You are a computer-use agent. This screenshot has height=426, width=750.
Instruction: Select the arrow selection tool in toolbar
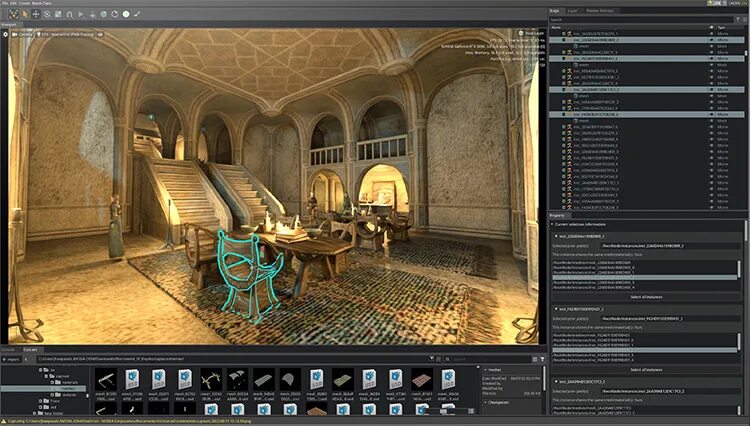(25, 14)
